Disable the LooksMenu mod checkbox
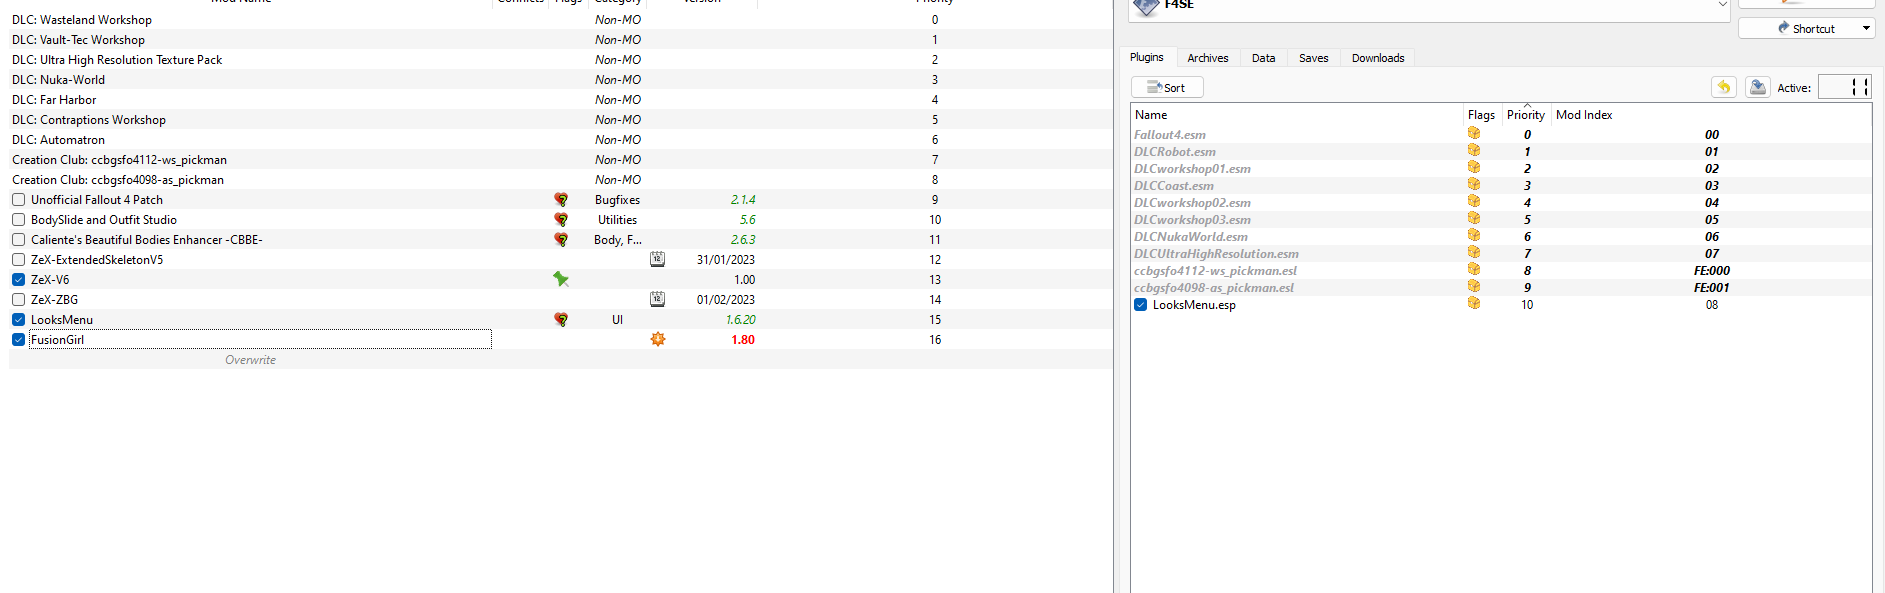 [x=18, y=320]
